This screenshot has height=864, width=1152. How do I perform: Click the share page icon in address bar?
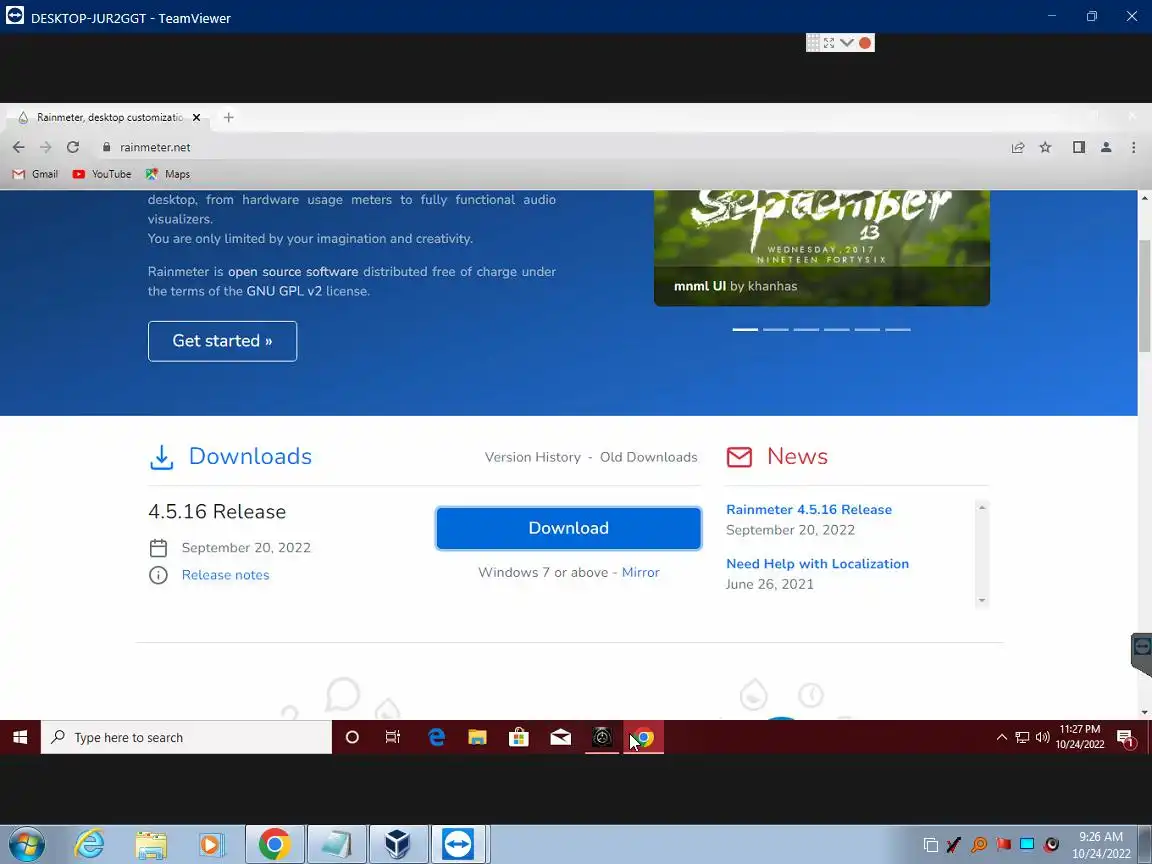1018,148
